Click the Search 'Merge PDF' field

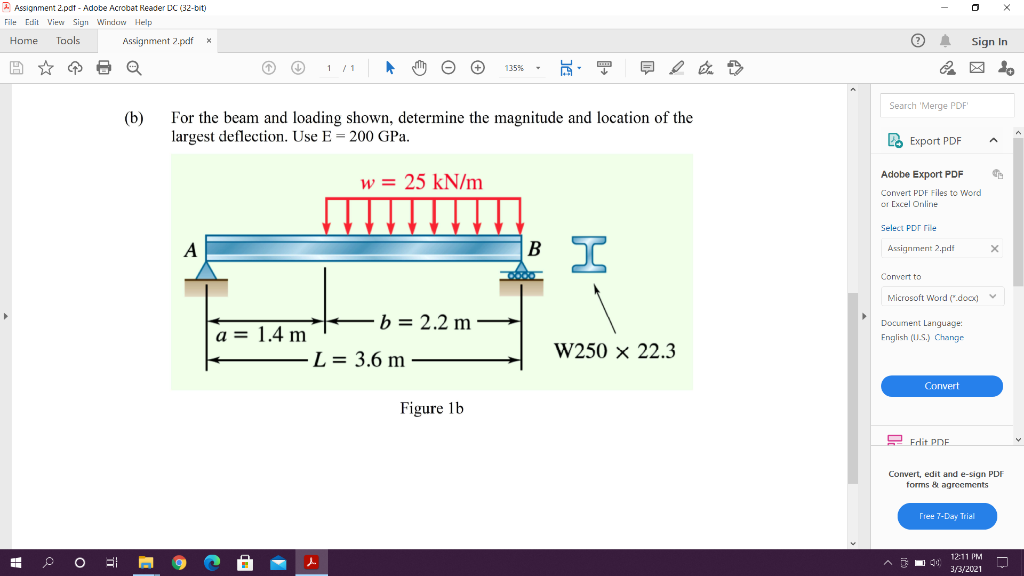(x=946, y=105)
